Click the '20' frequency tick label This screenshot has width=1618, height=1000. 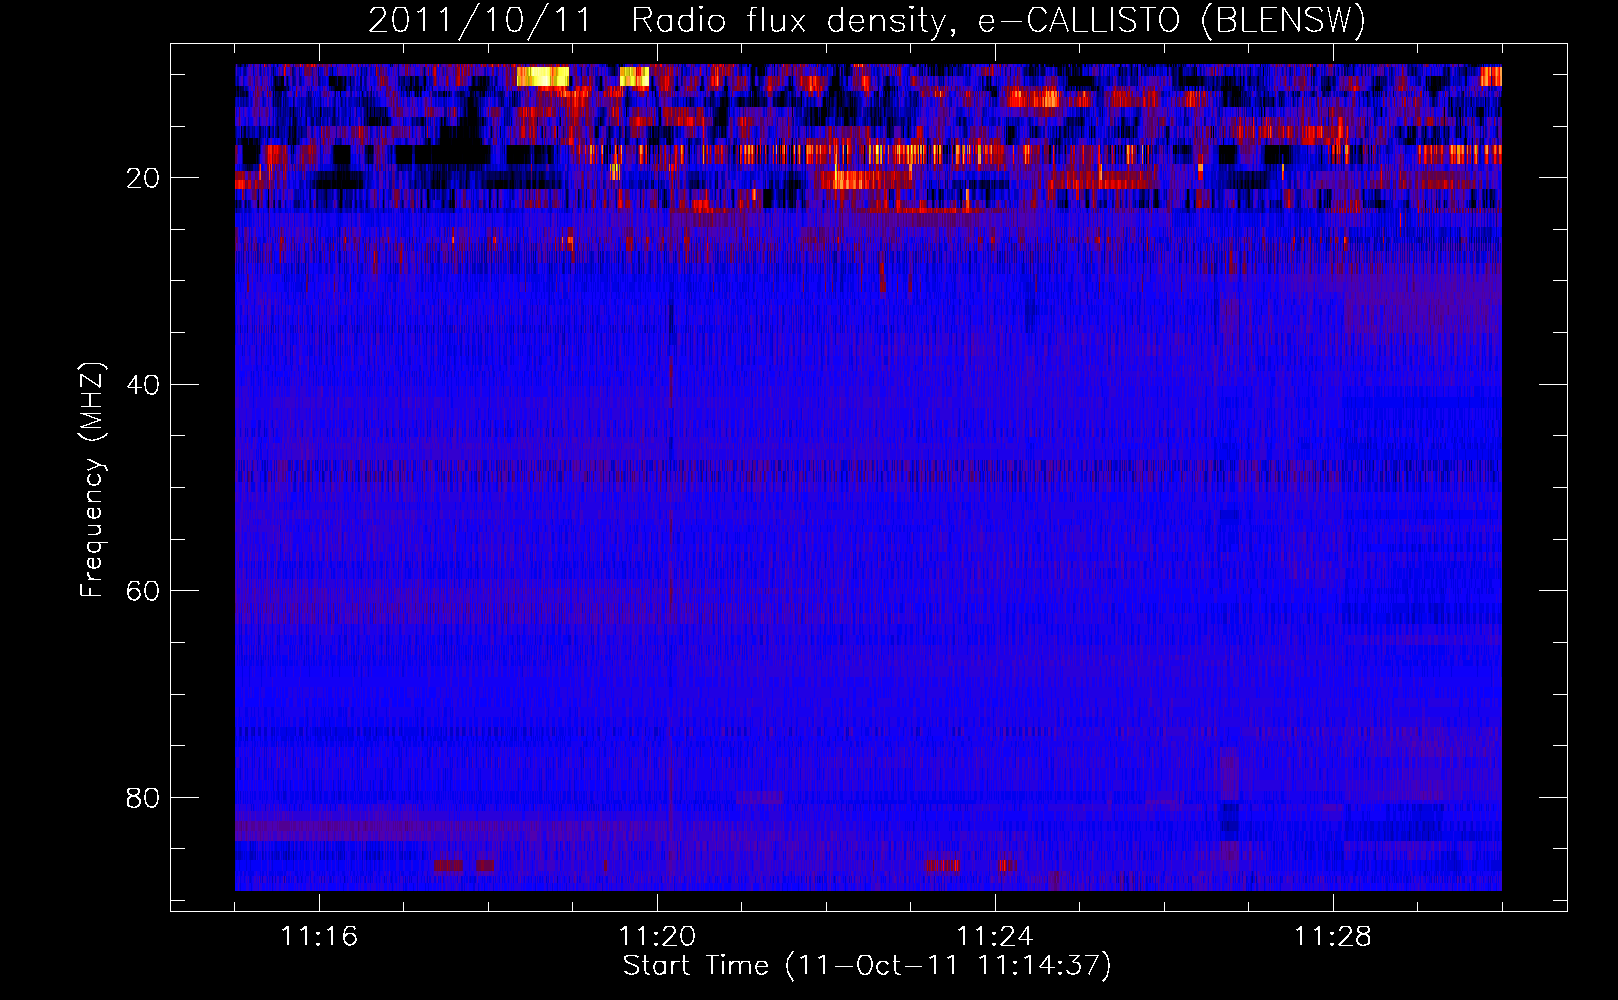pos(144,178)
